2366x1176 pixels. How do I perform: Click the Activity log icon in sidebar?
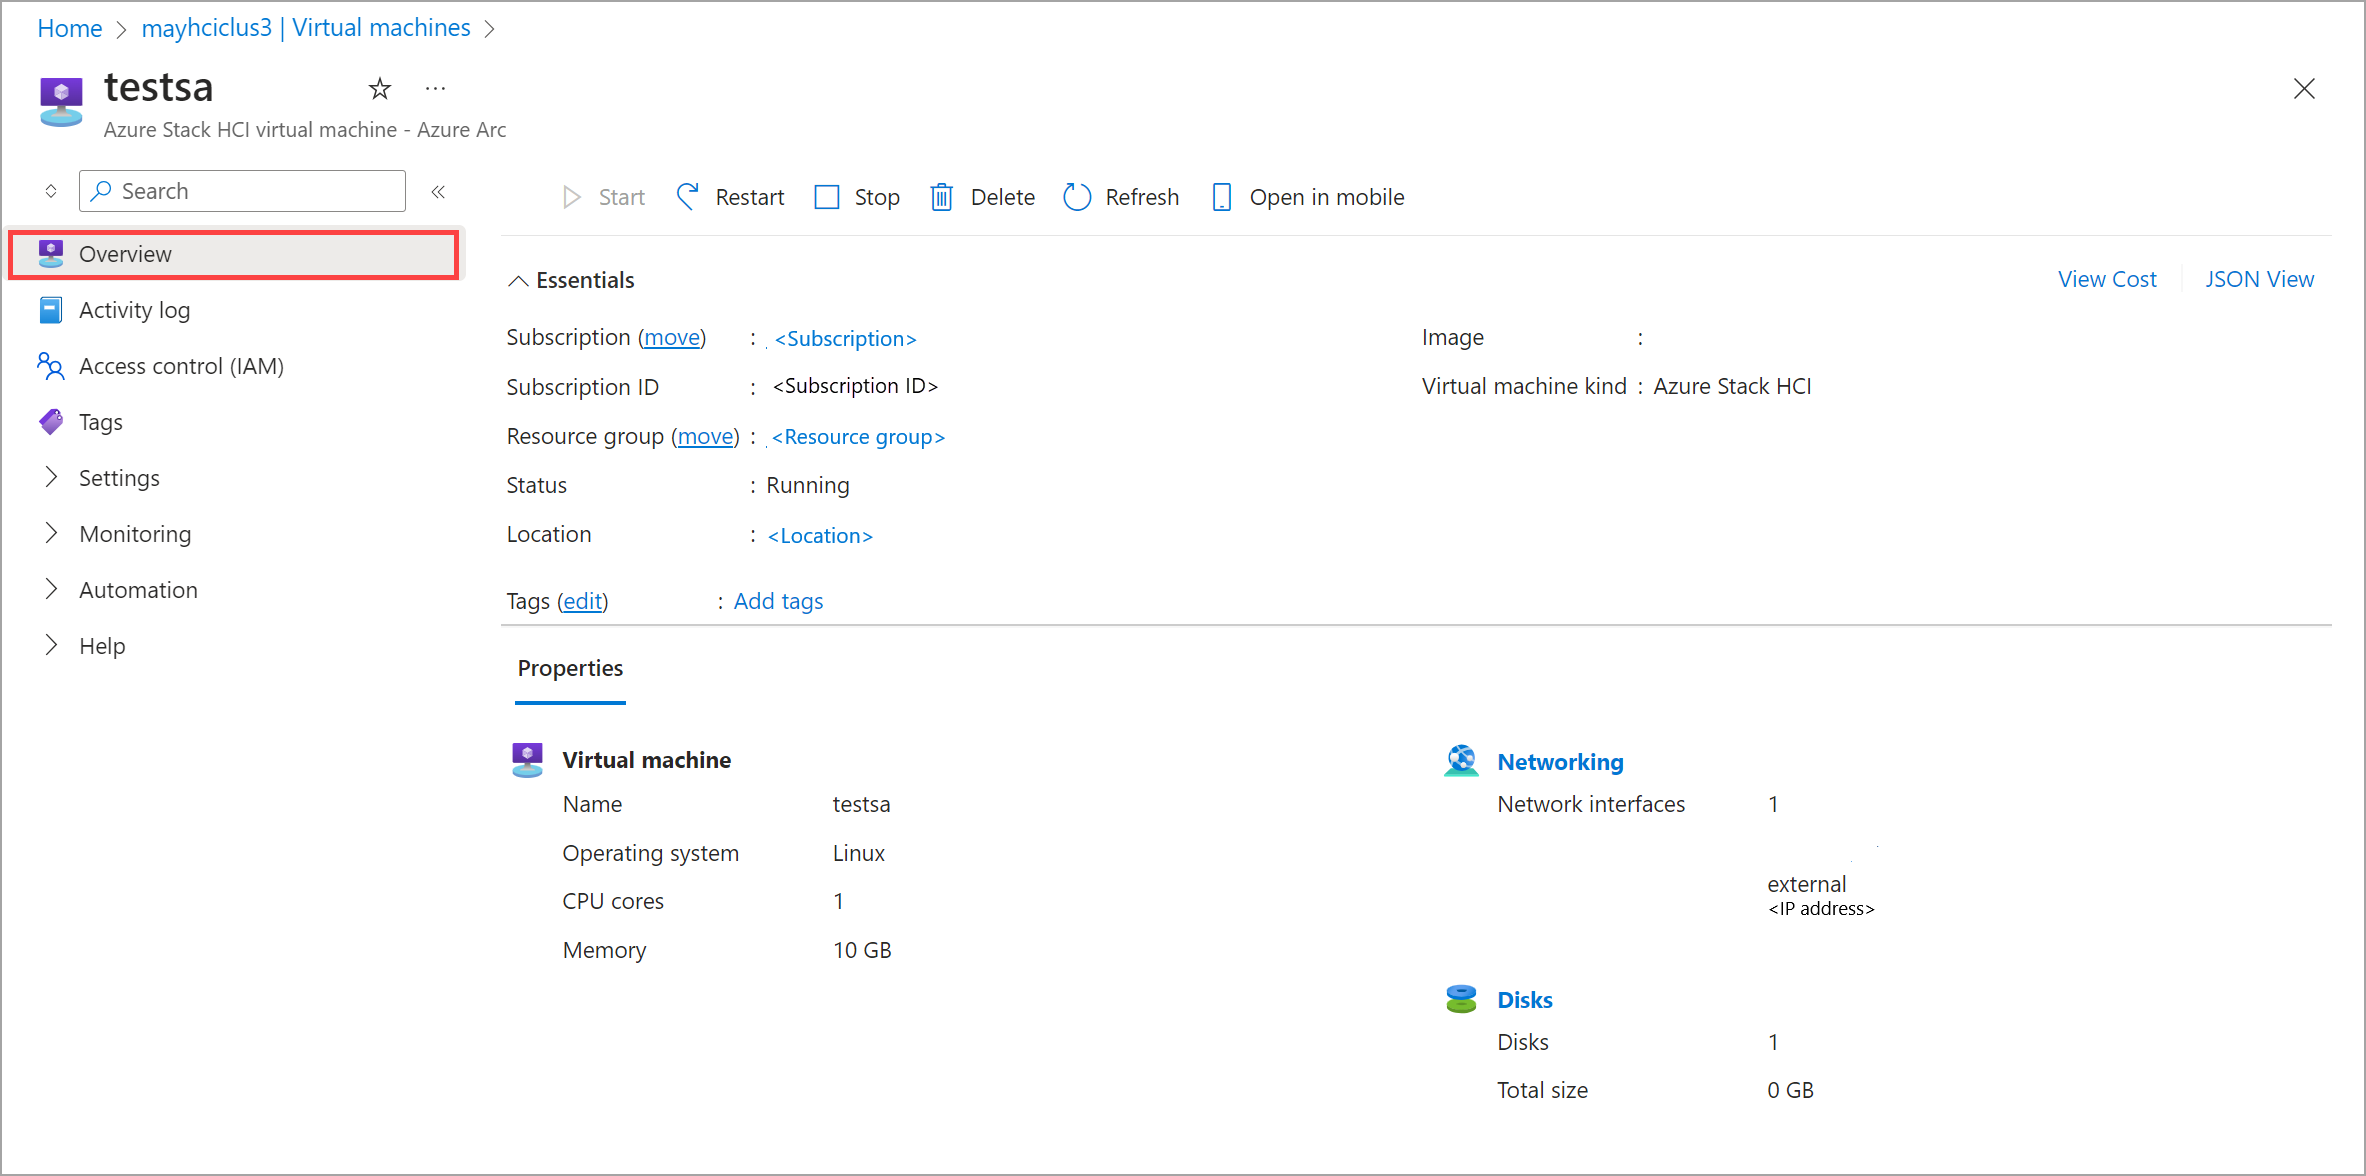51,310
